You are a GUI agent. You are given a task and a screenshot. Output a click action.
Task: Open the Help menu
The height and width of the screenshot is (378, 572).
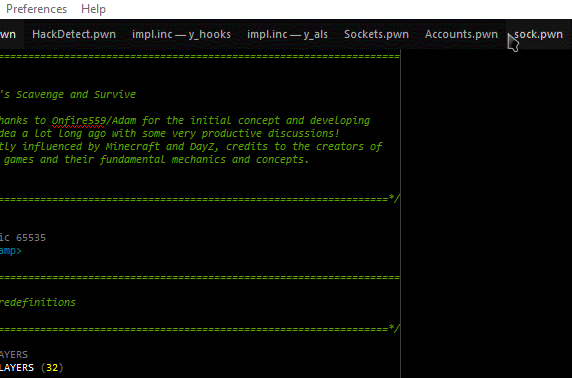pos(93,9)
